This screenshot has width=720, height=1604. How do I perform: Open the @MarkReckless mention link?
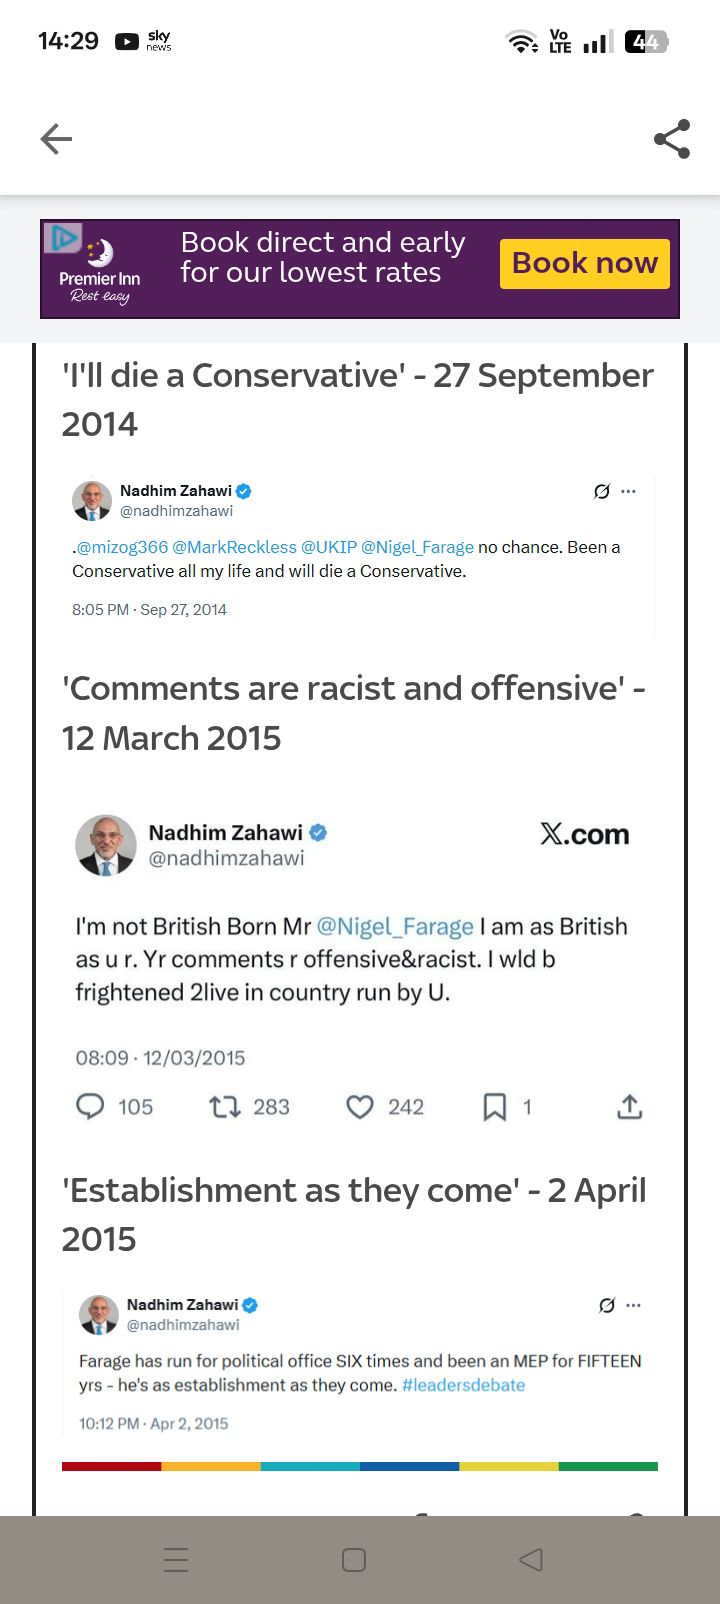pos(234,547)
